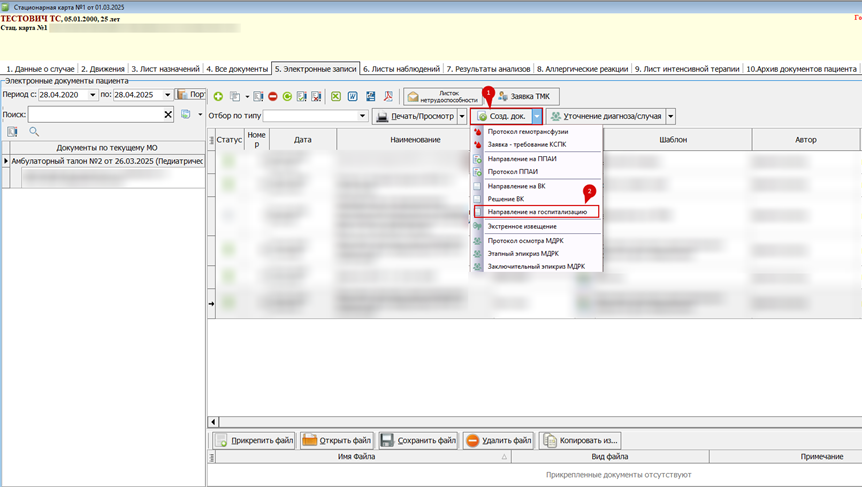Viewport: 862px width, 487px height.
Task: Choose Направление на ВК menu item
Action: 537,186
